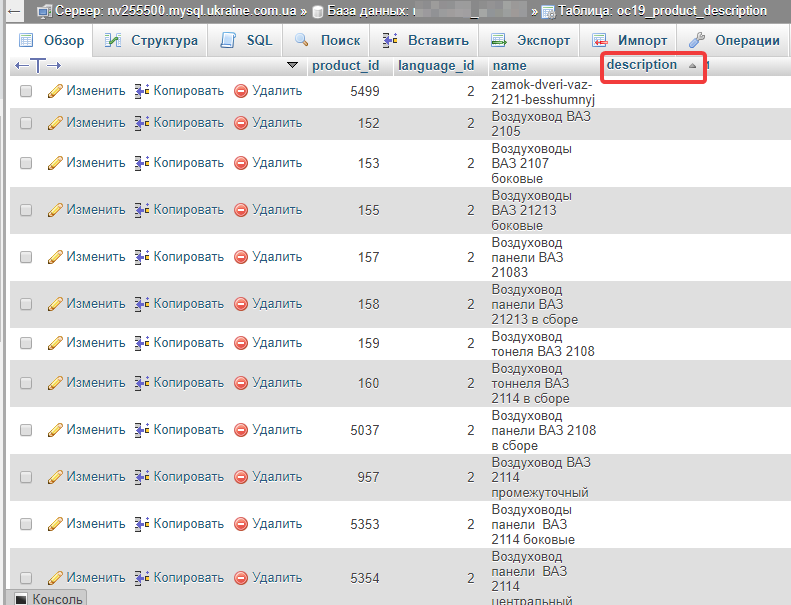The image size is (791, 605).
Task: Click the red delete icon for row 153
Action: coord(241,163)
